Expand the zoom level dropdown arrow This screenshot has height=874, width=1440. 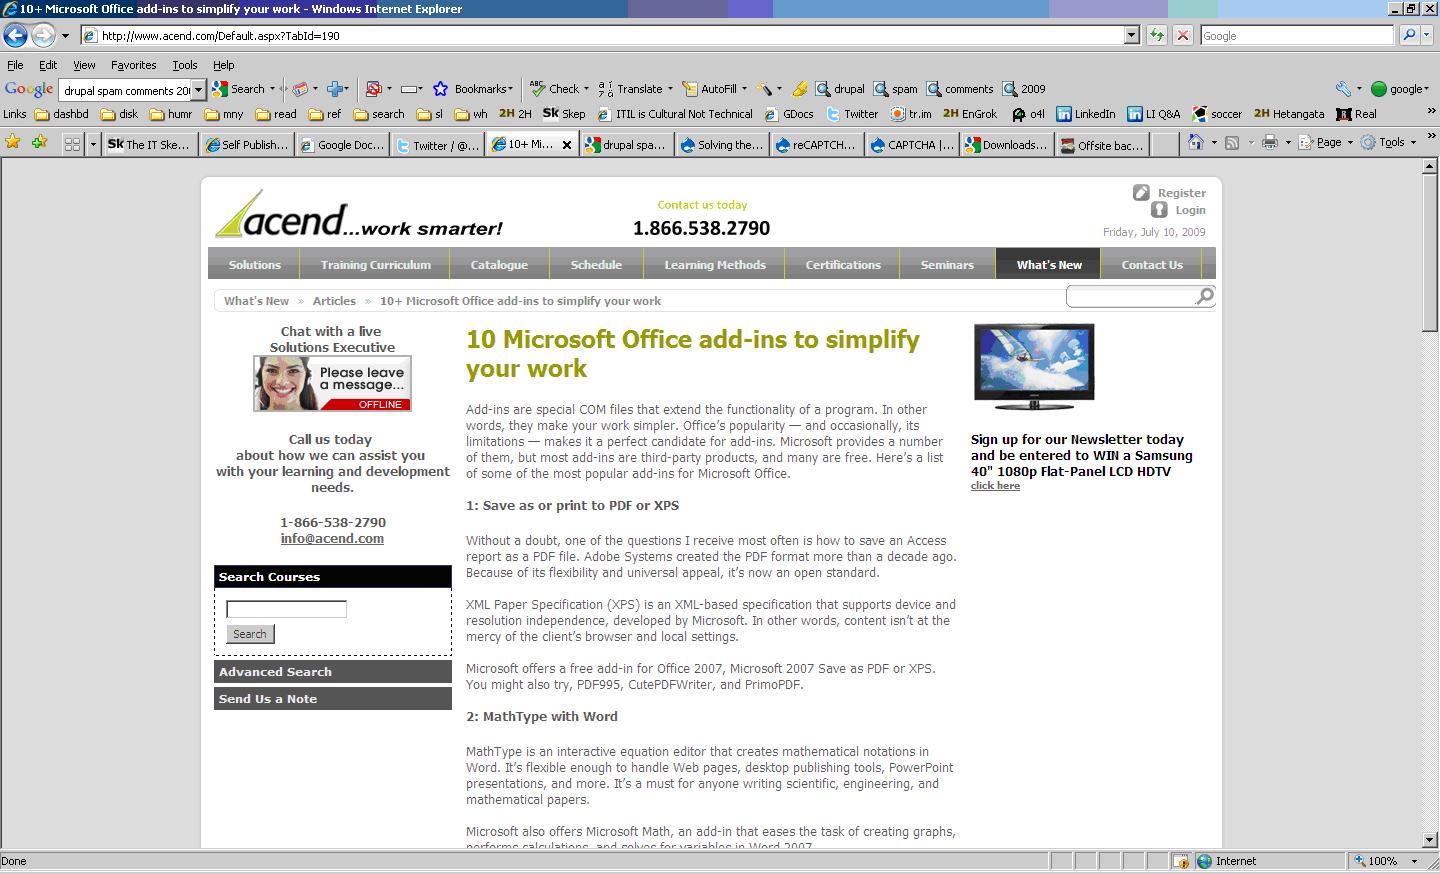(1414, 861)
